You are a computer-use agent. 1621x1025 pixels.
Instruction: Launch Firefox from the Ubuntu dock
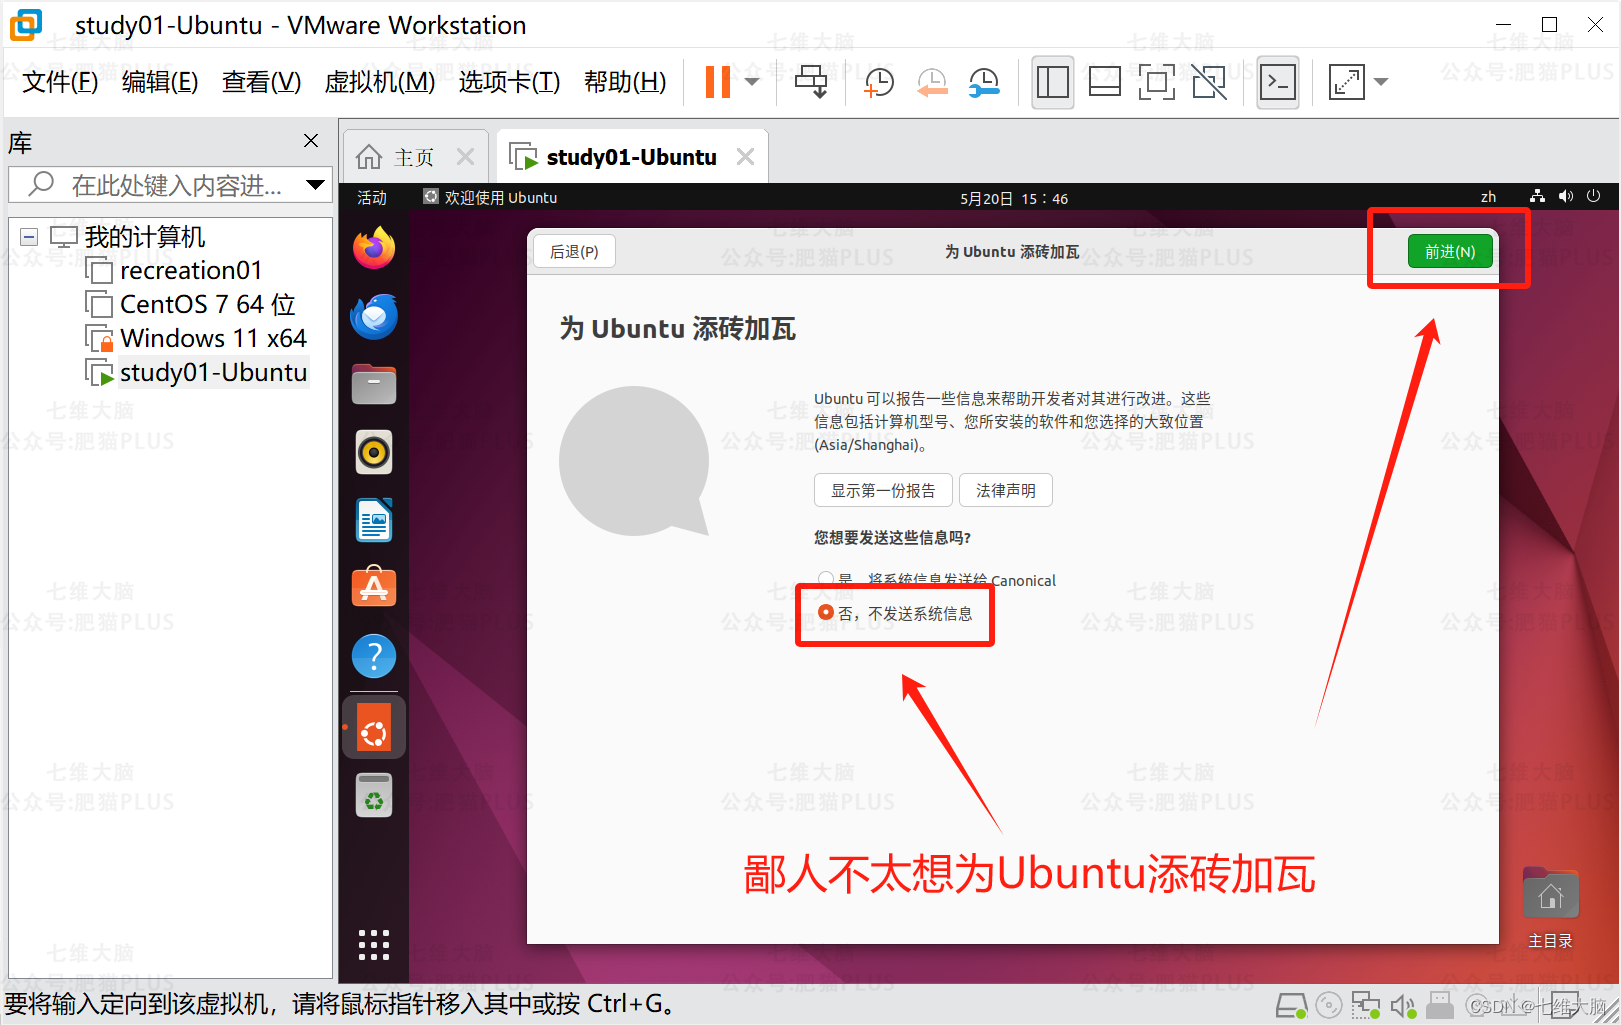[x=374, y=248]
